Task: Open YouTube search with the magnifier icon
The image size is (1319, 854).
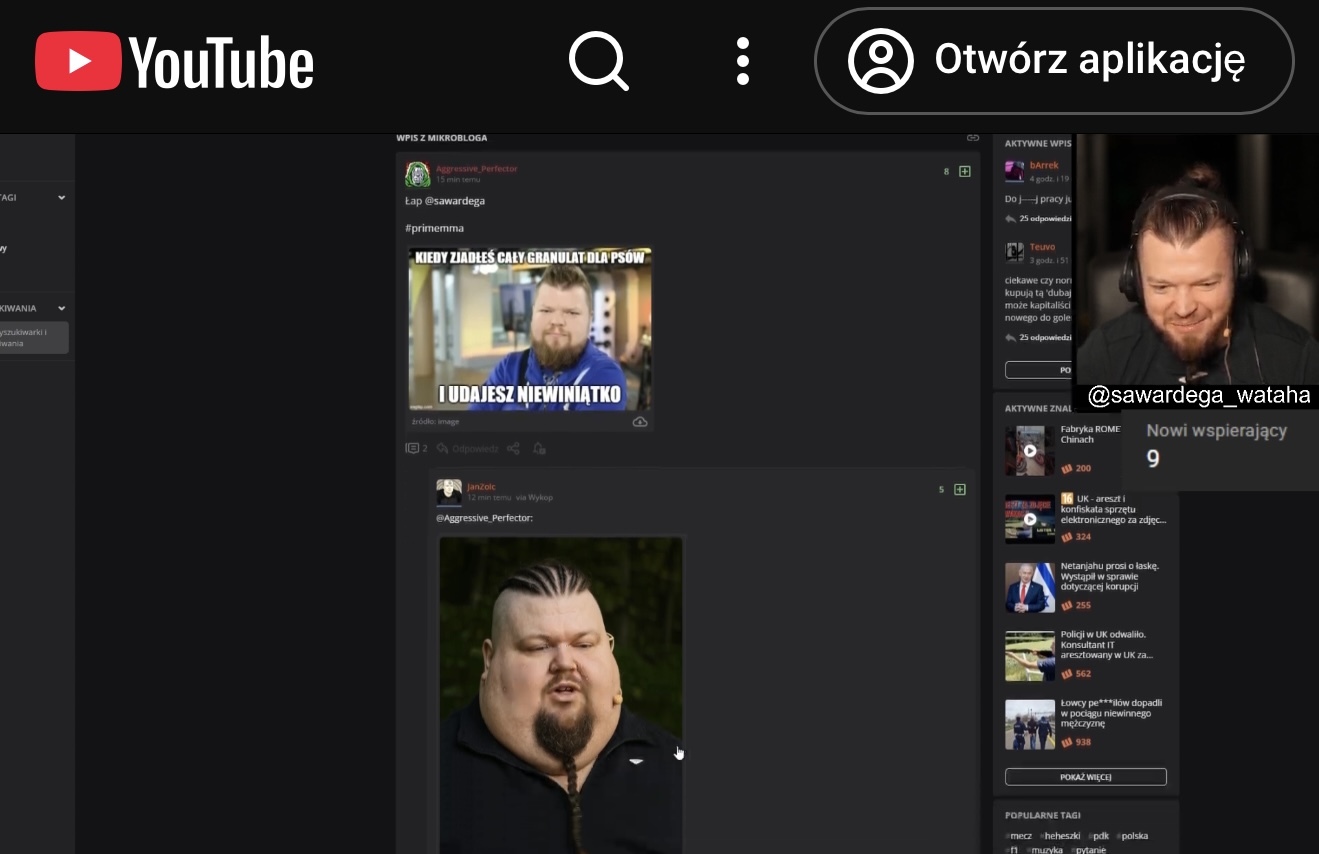Action: (598, 61)
